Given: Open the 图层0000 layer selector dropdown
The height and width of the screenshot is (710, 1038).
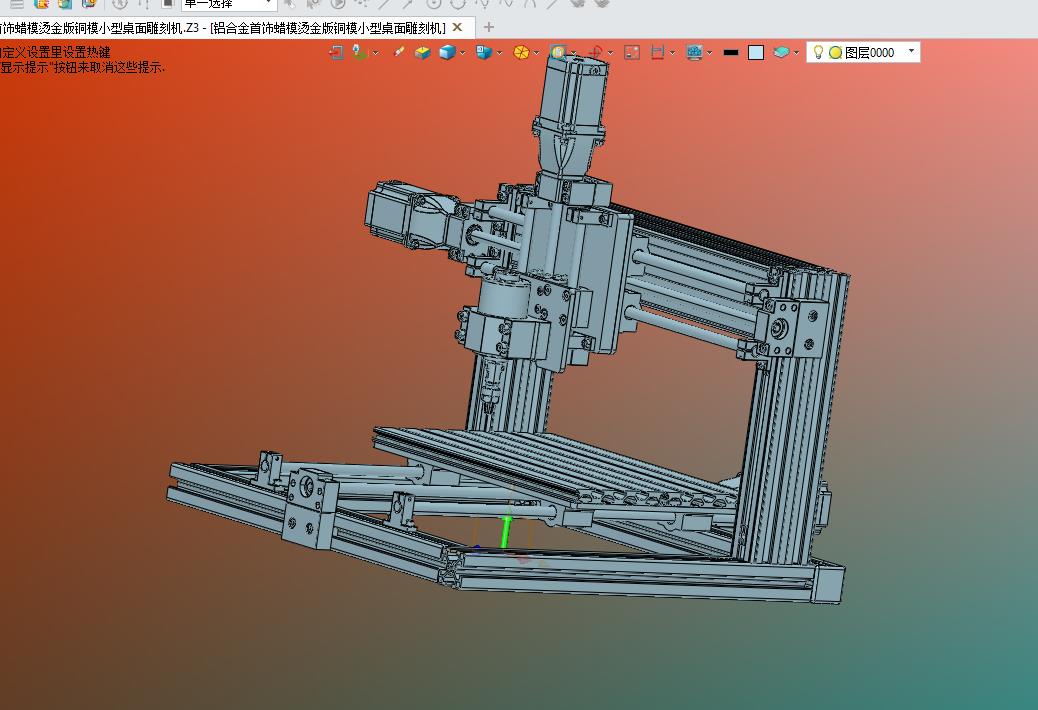Looking at the screenshot, I should pyautogui.click(x=912, y=51).
